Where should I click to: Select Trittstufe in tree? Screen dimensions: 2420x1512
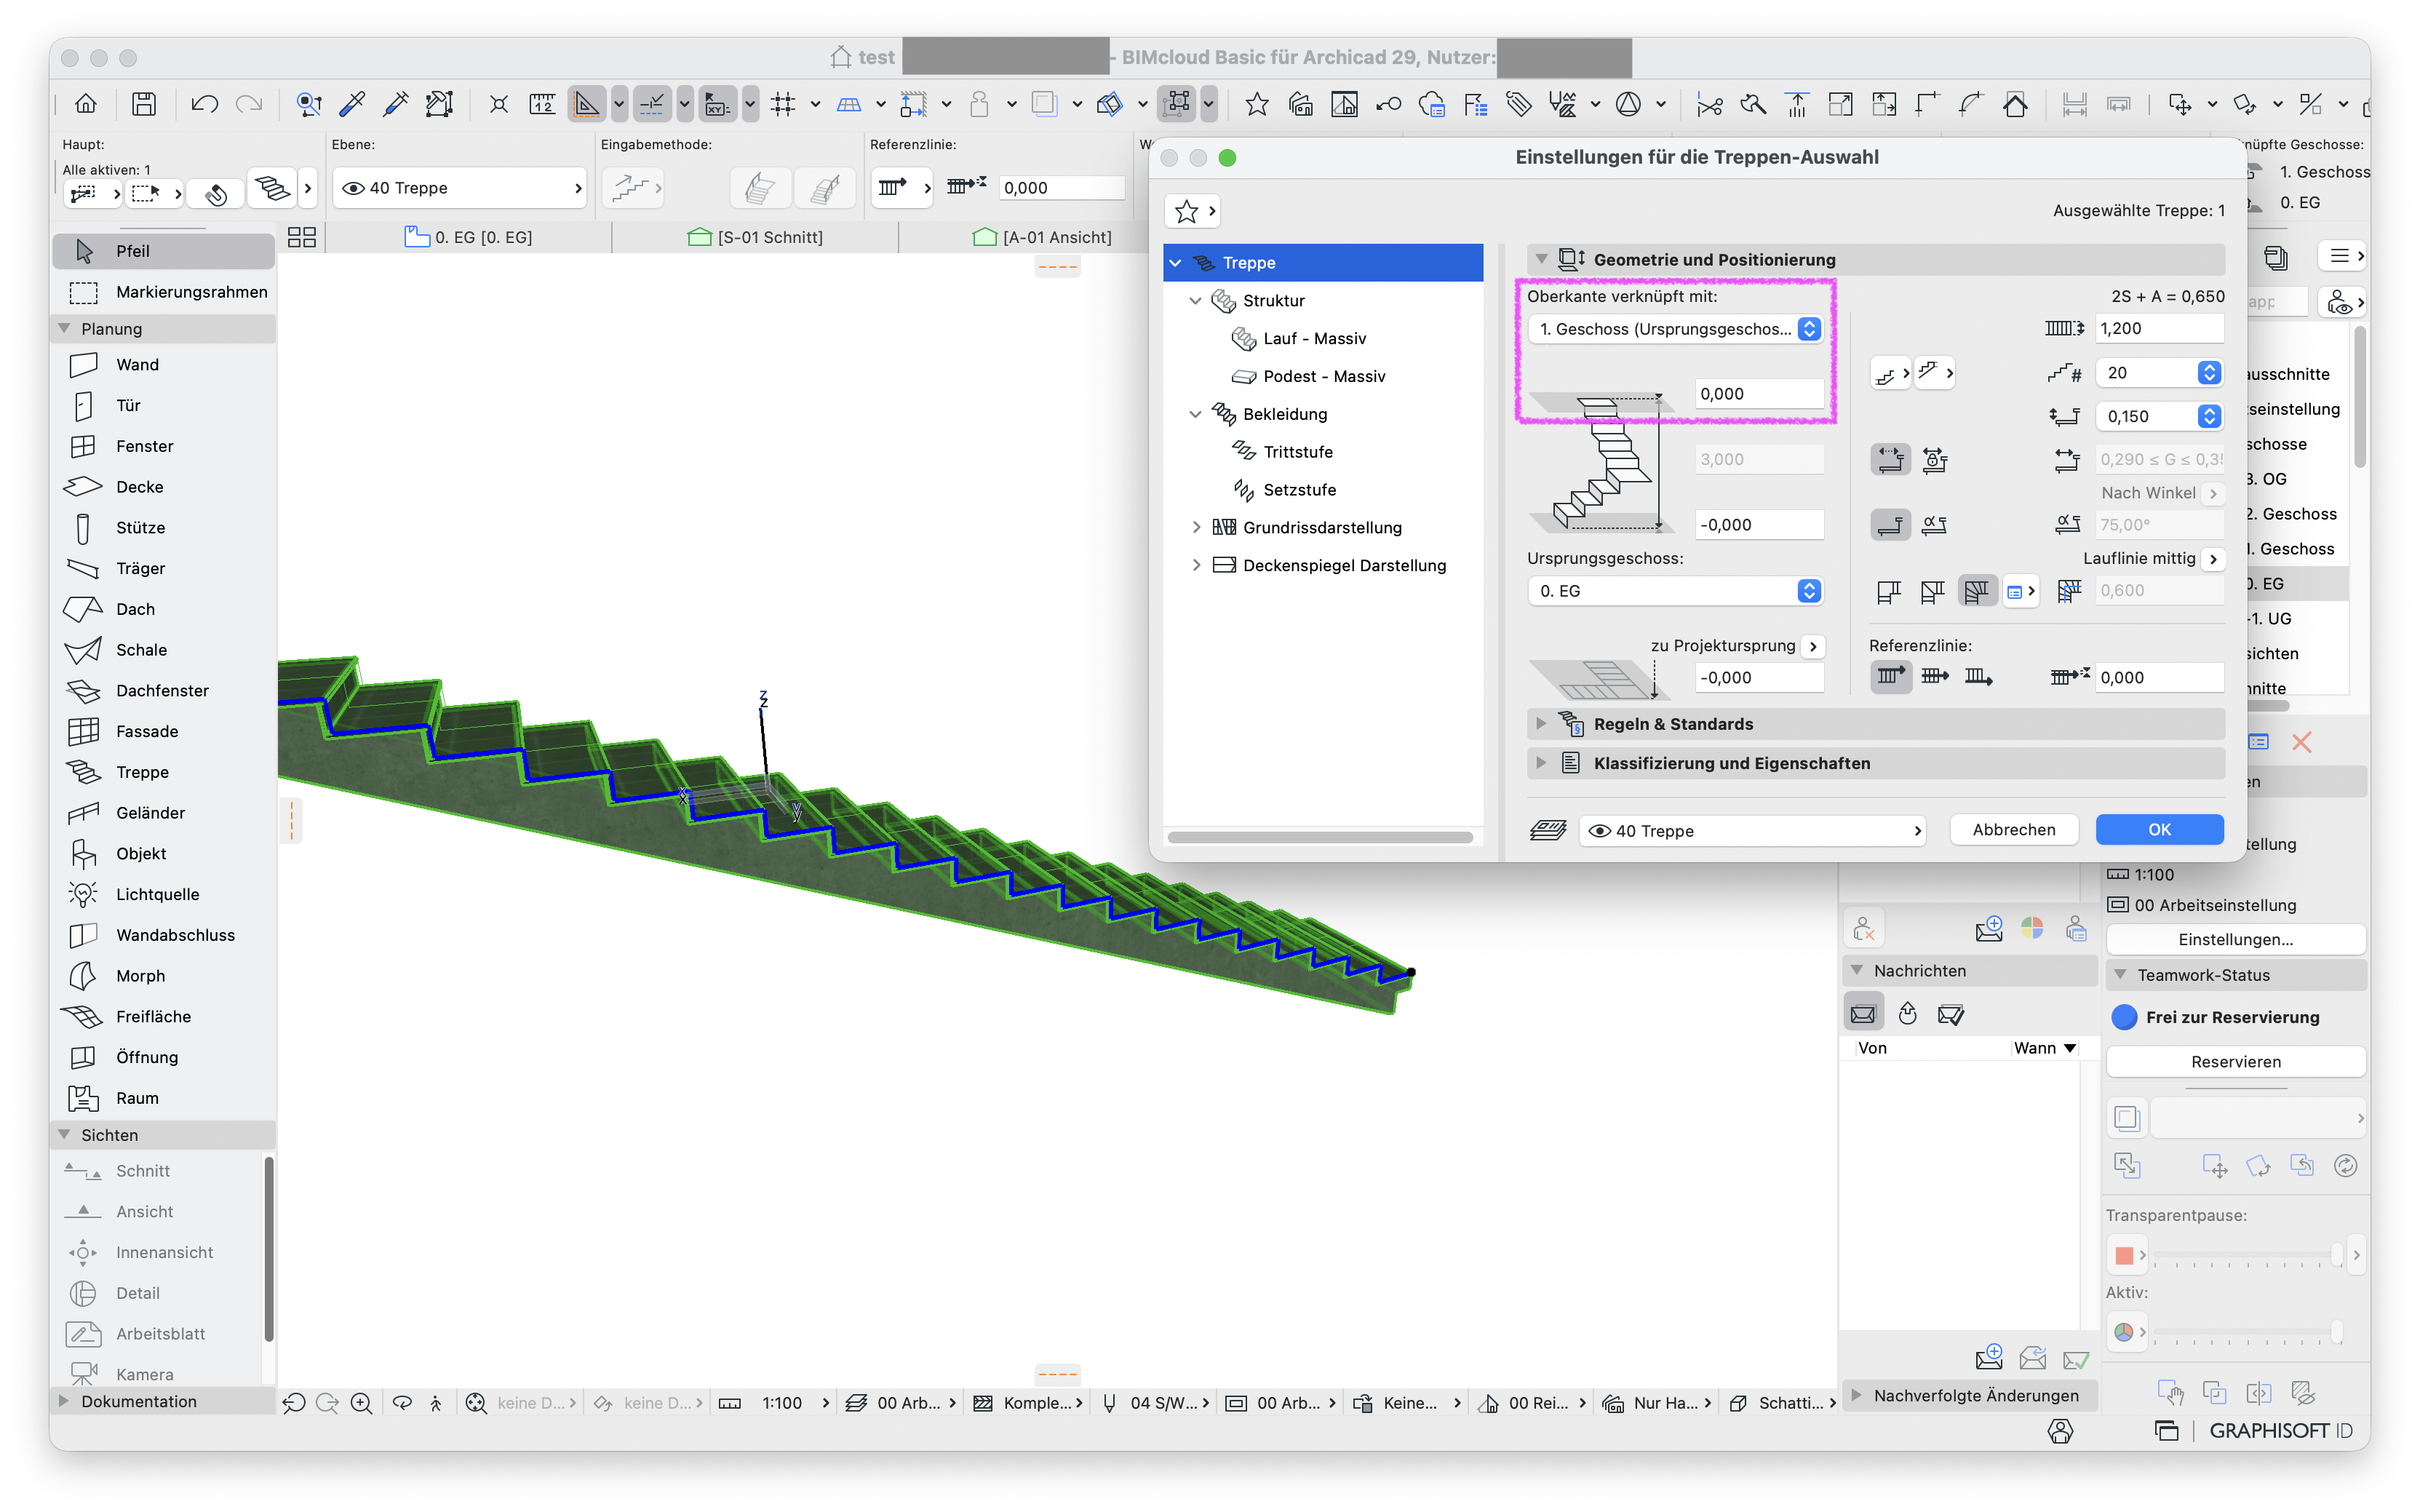pyautogui.click(x=1298, y=452)
